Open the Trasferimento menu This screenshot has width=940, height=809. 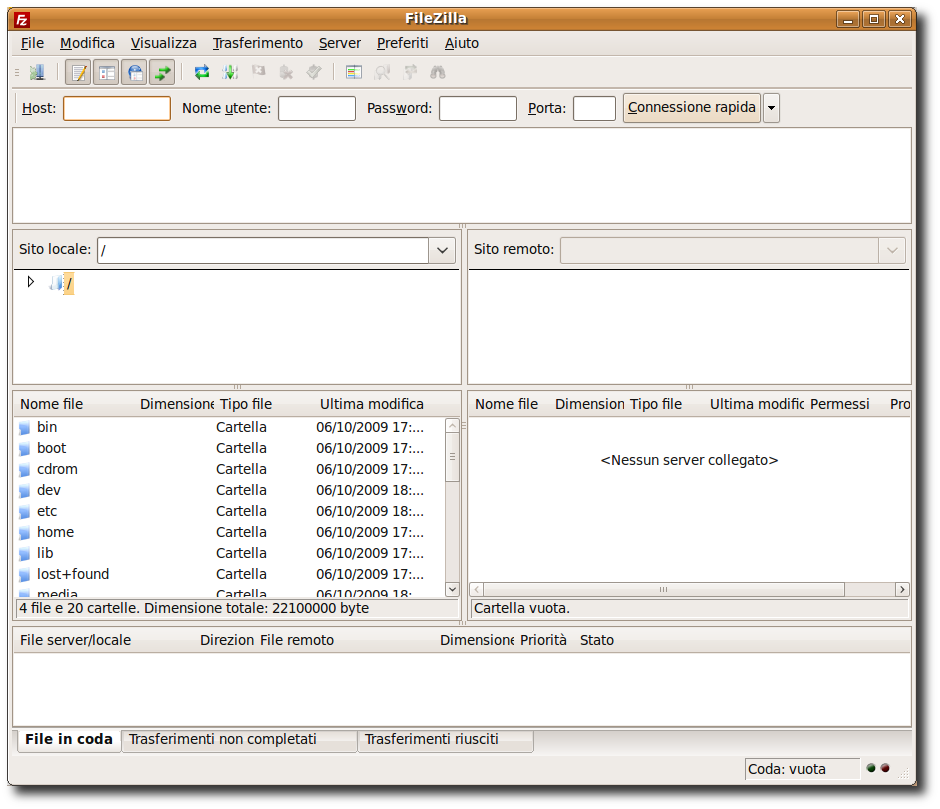click(x=258, y=43)
